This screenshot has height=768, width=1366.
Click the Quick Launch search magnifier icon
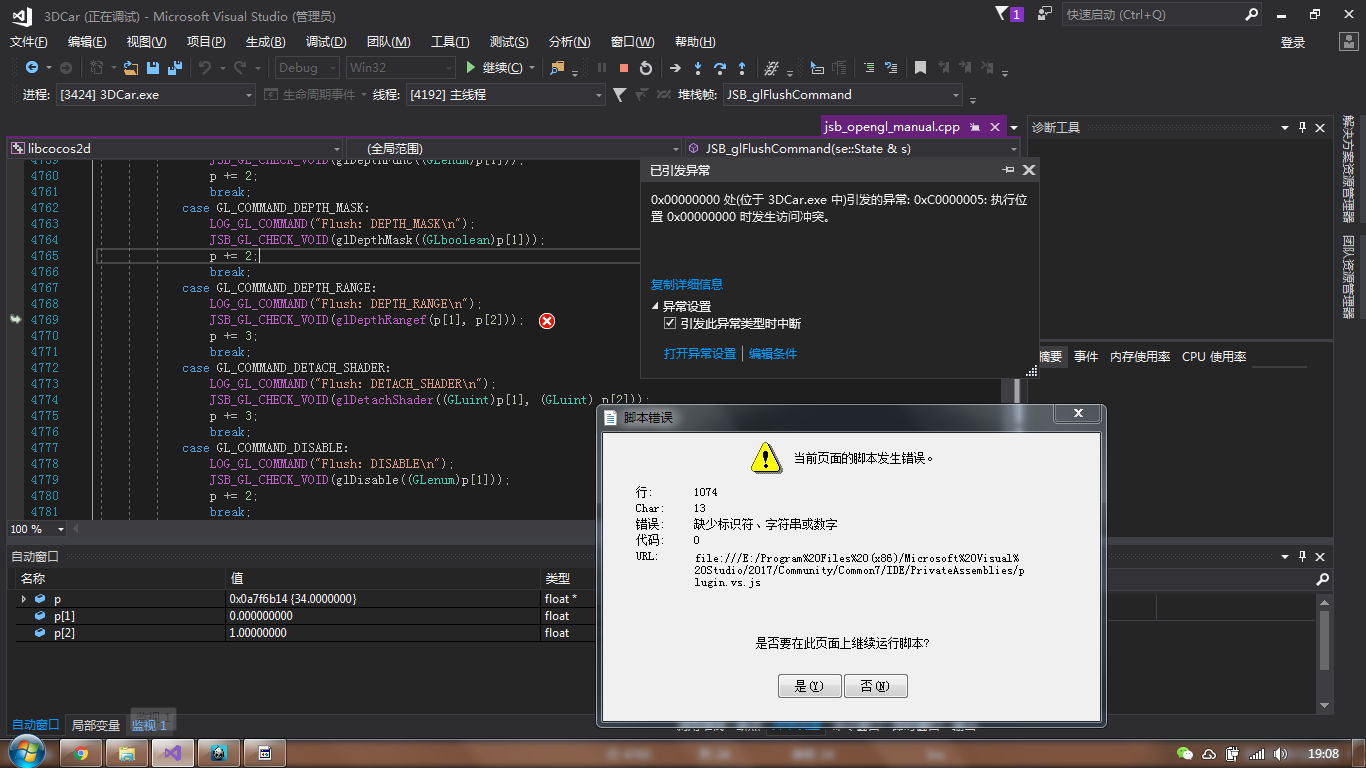click(x=1251, y=15)
